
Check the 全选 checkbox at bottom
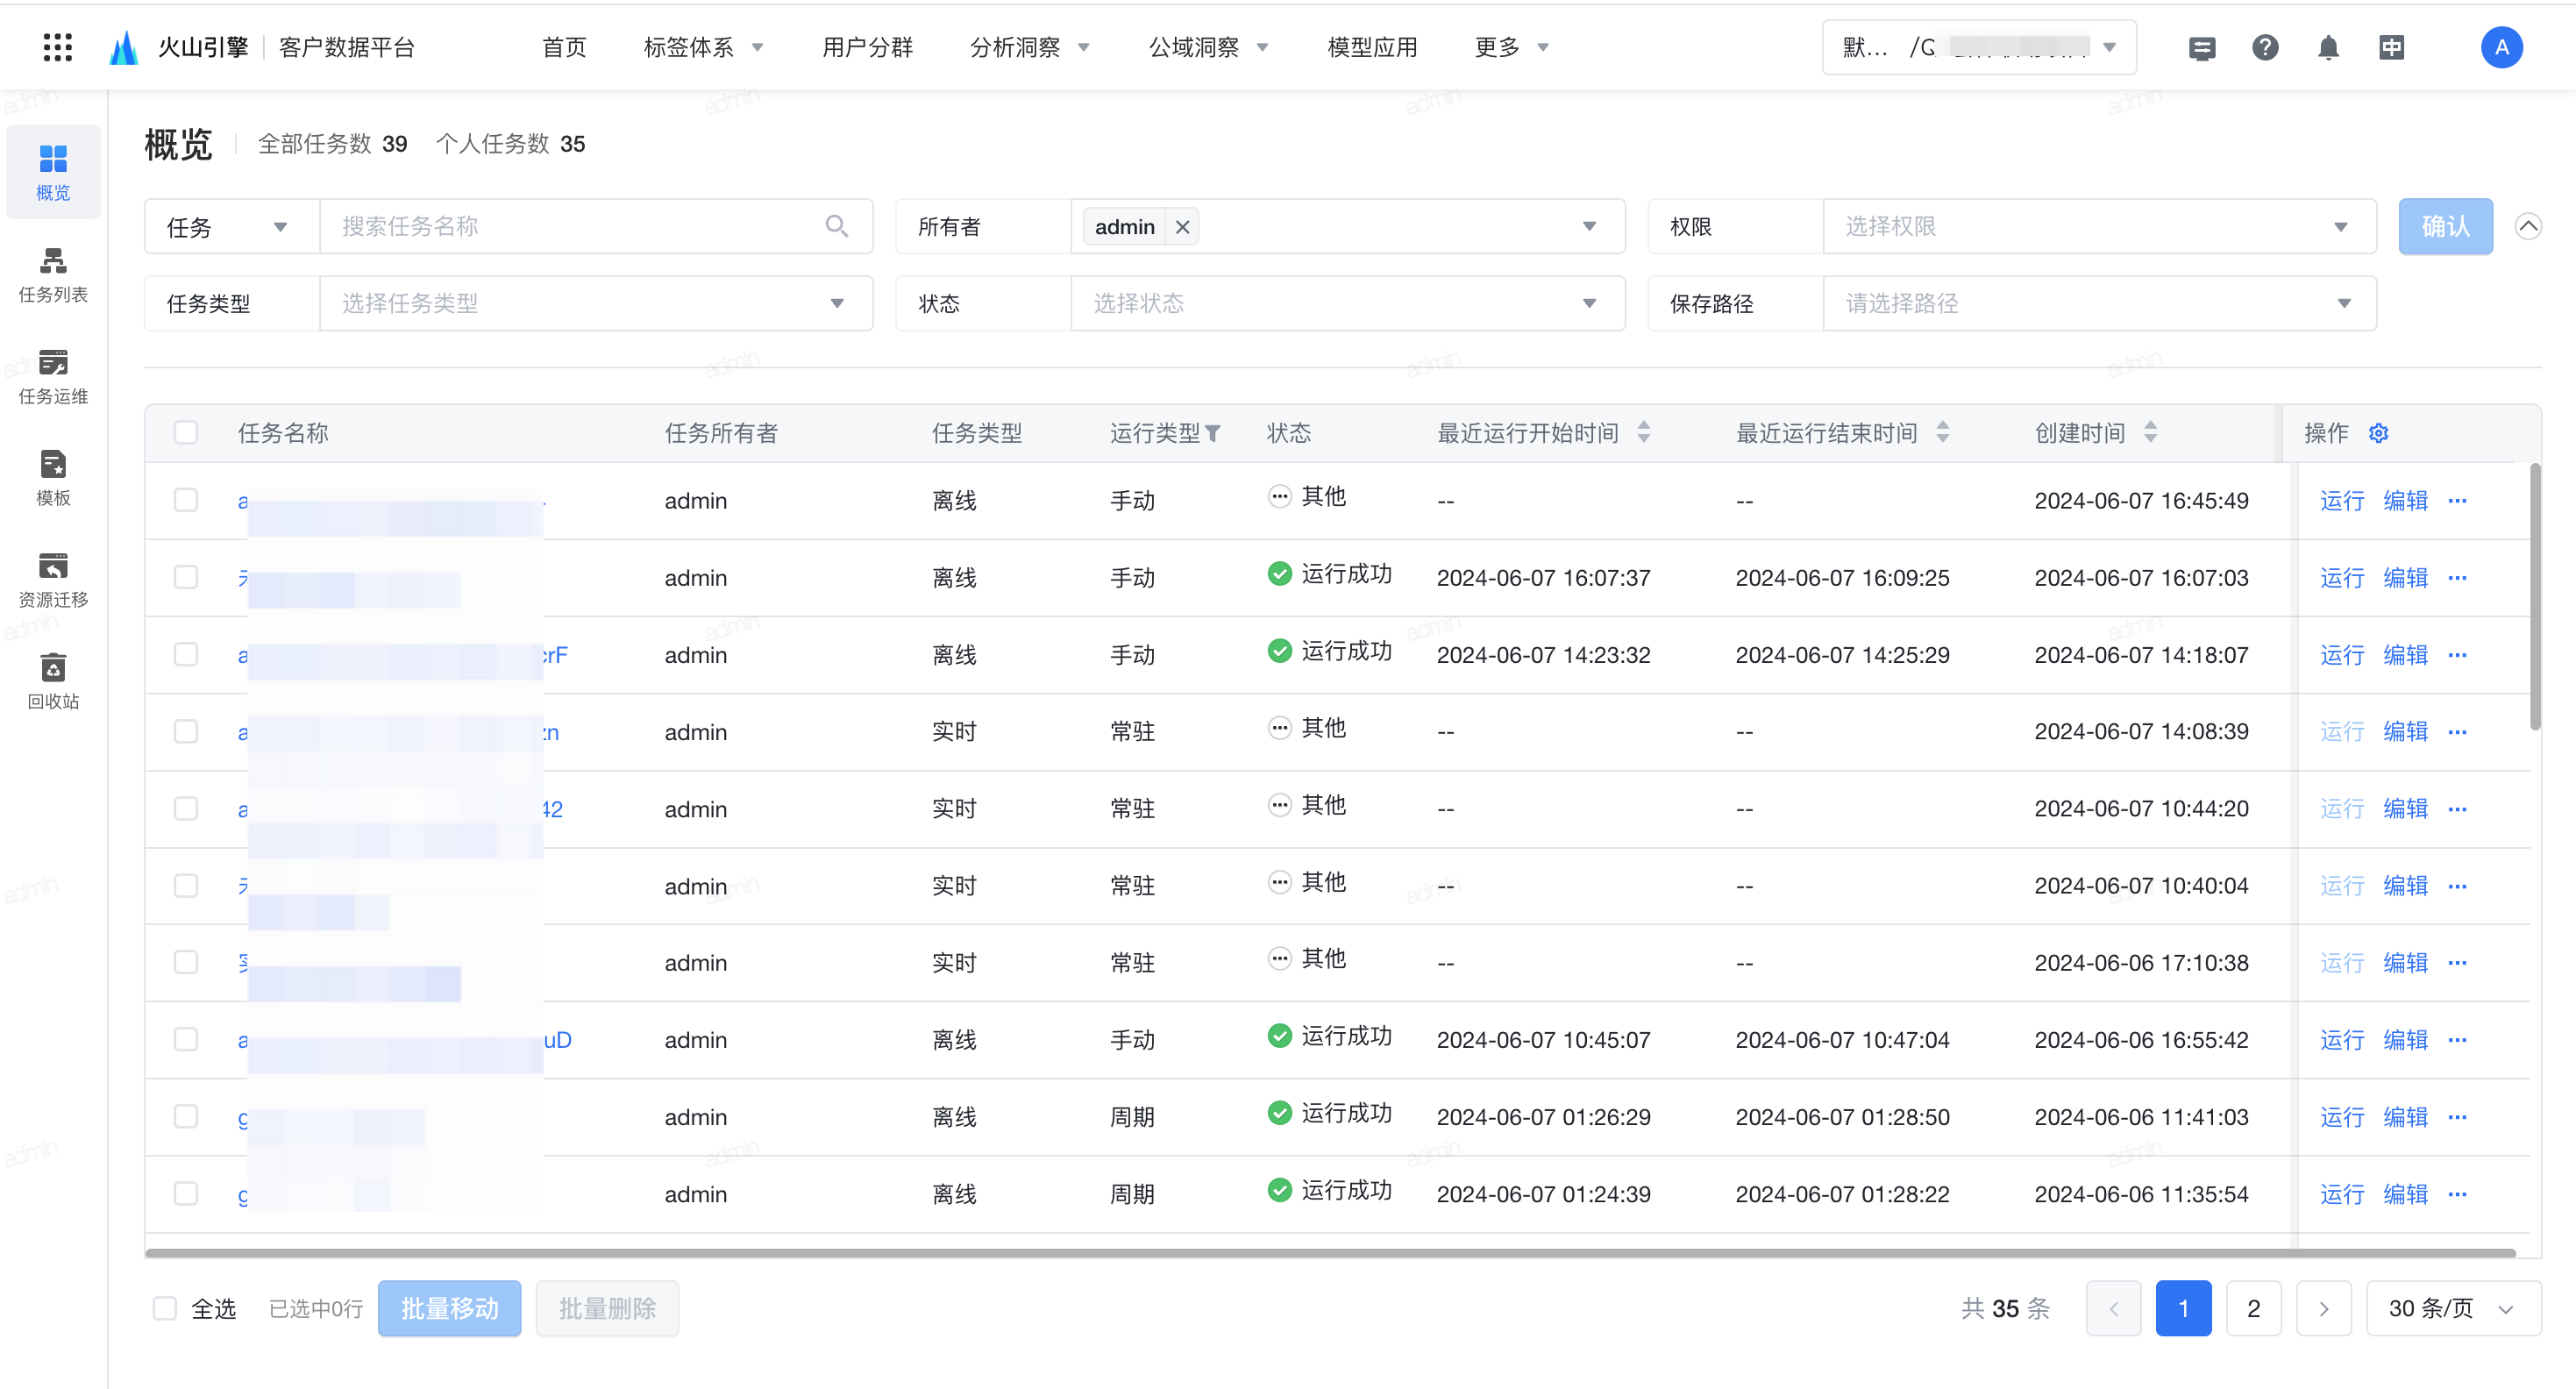pyautogui.click(x=165, y=1308)
